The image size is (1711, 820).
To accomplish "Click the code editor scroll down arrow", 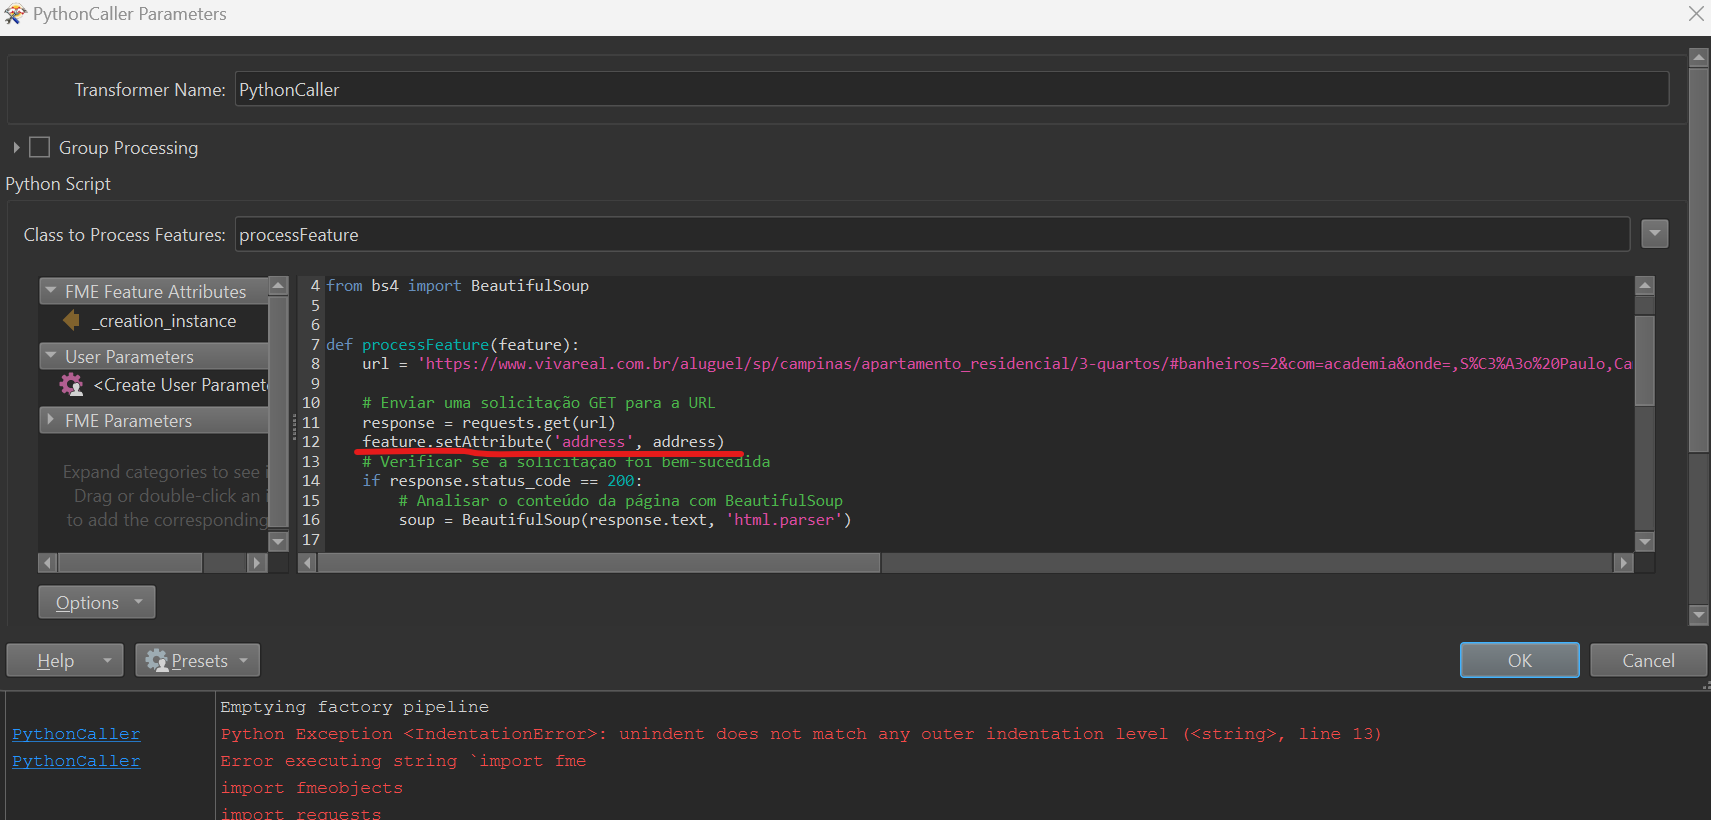I will (1645, 541).
